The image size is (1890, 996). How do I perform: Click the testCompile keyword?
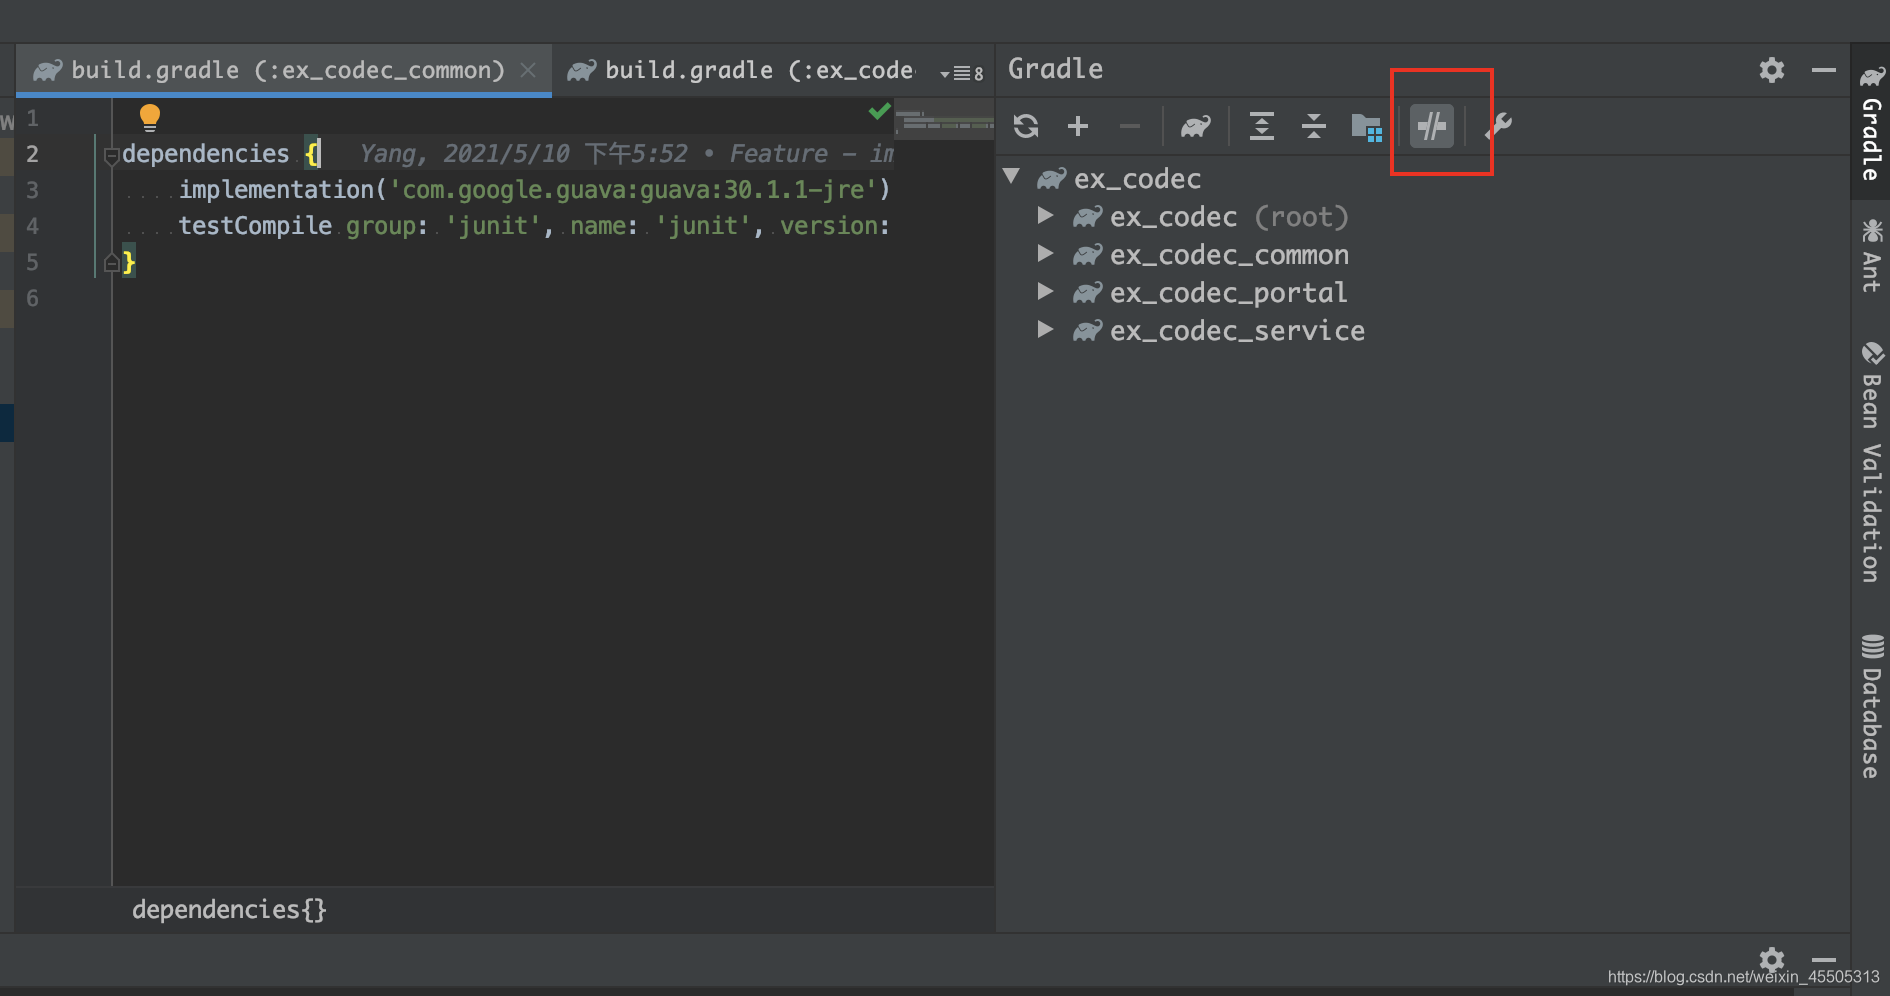click(x=255, y=226)
